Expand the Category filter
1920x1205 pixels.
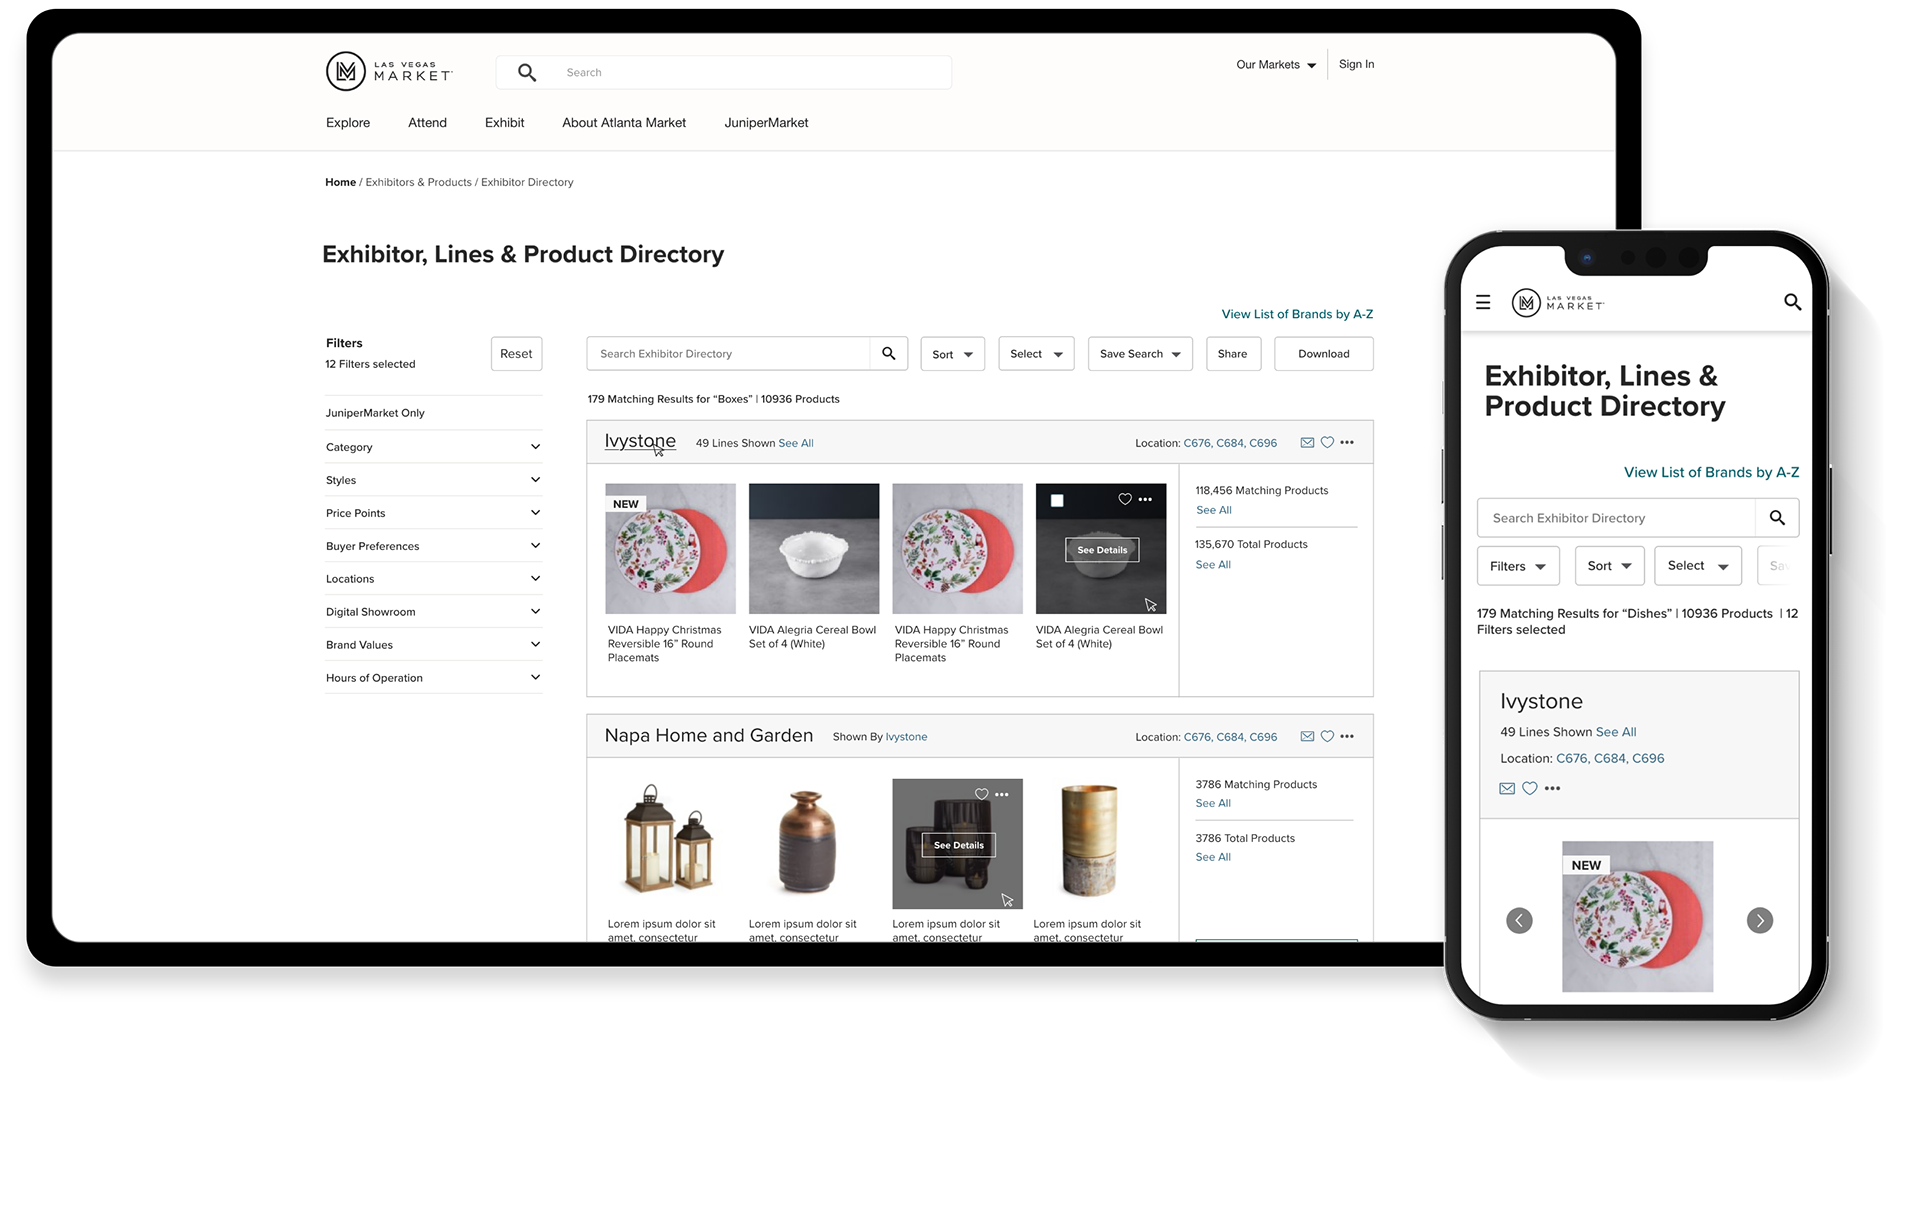click(x=433, y=447)
